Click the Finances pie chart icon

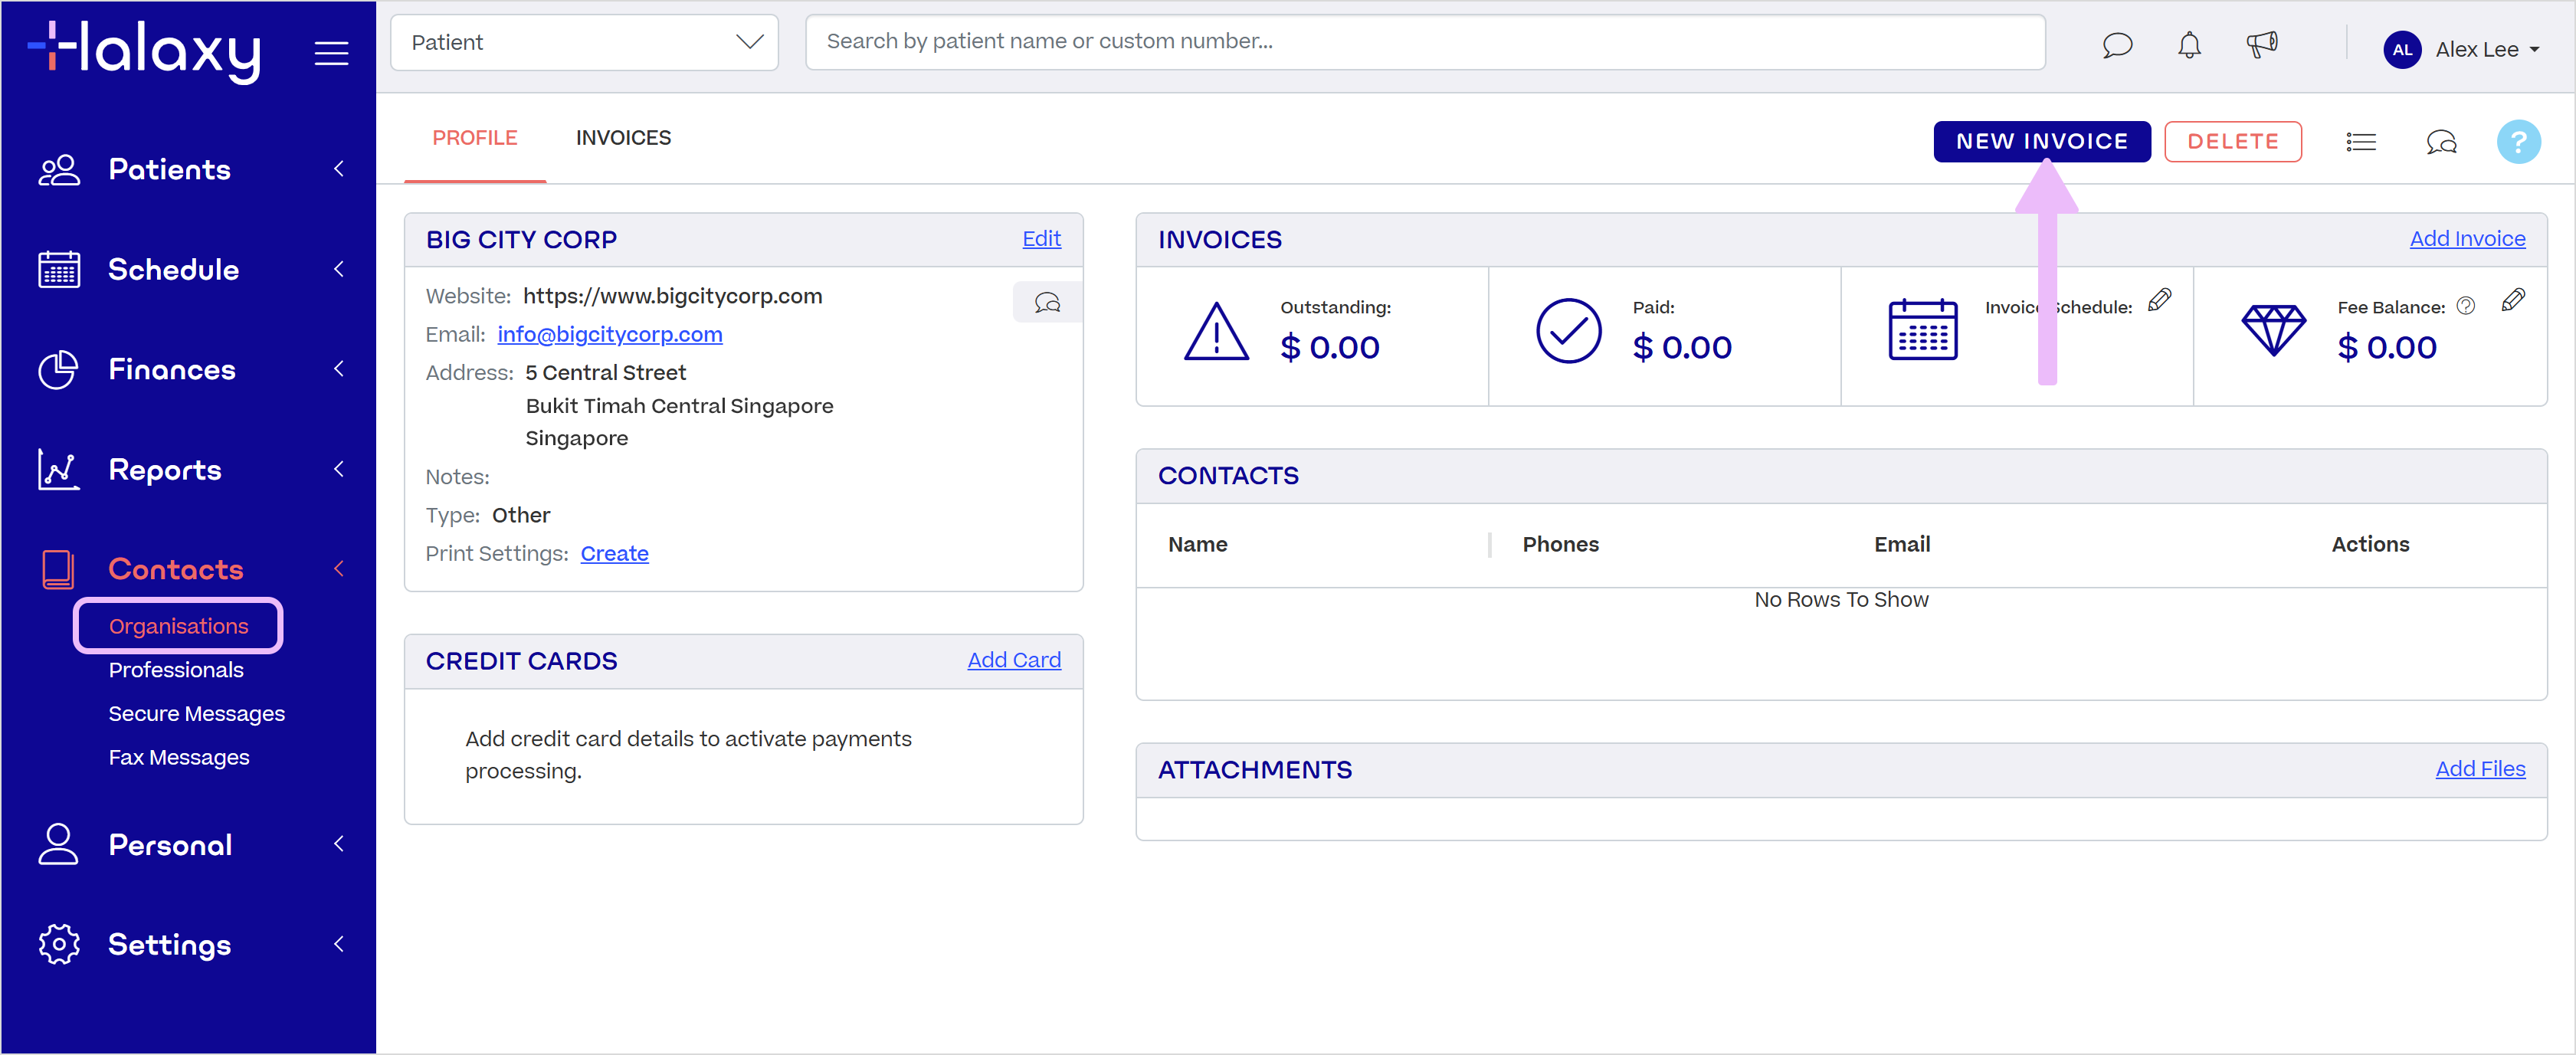click(x=58, y=370)
